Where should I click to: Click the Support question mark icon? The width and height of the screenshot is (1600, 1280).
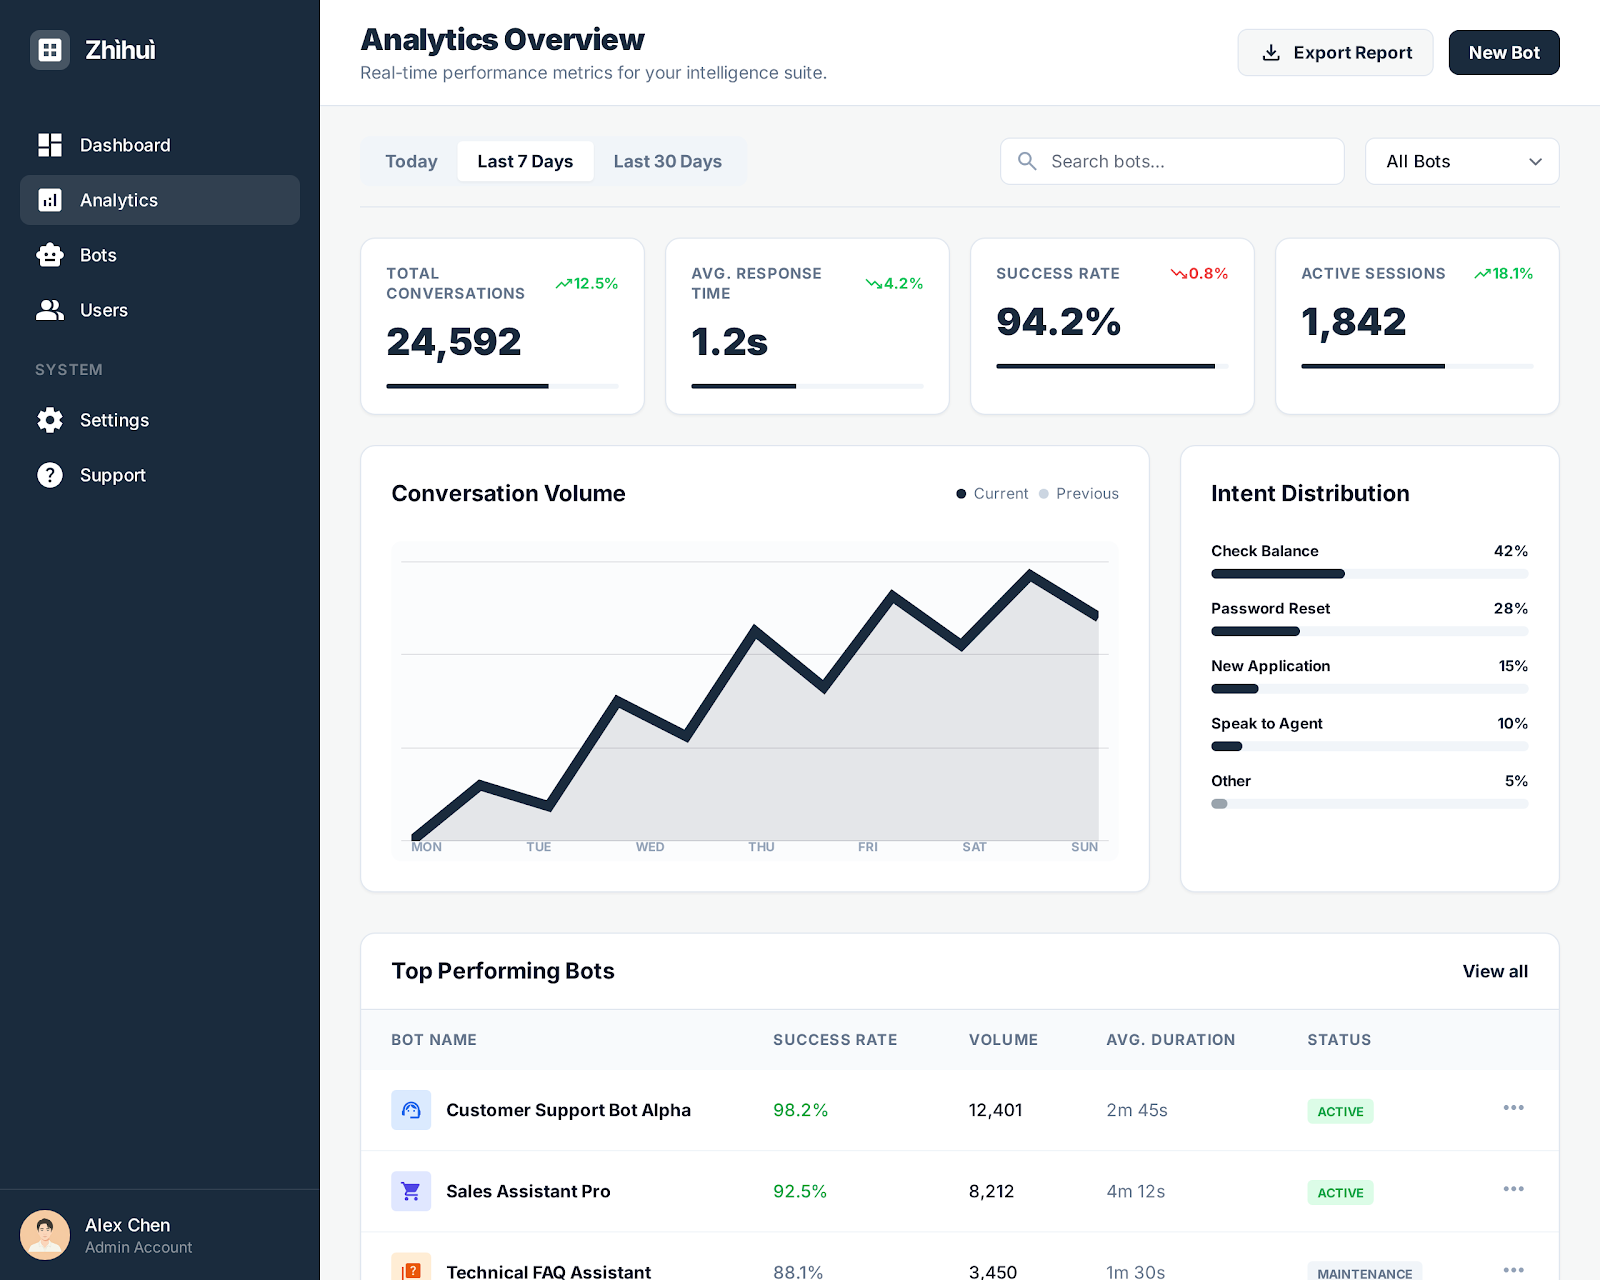(50, 475)
